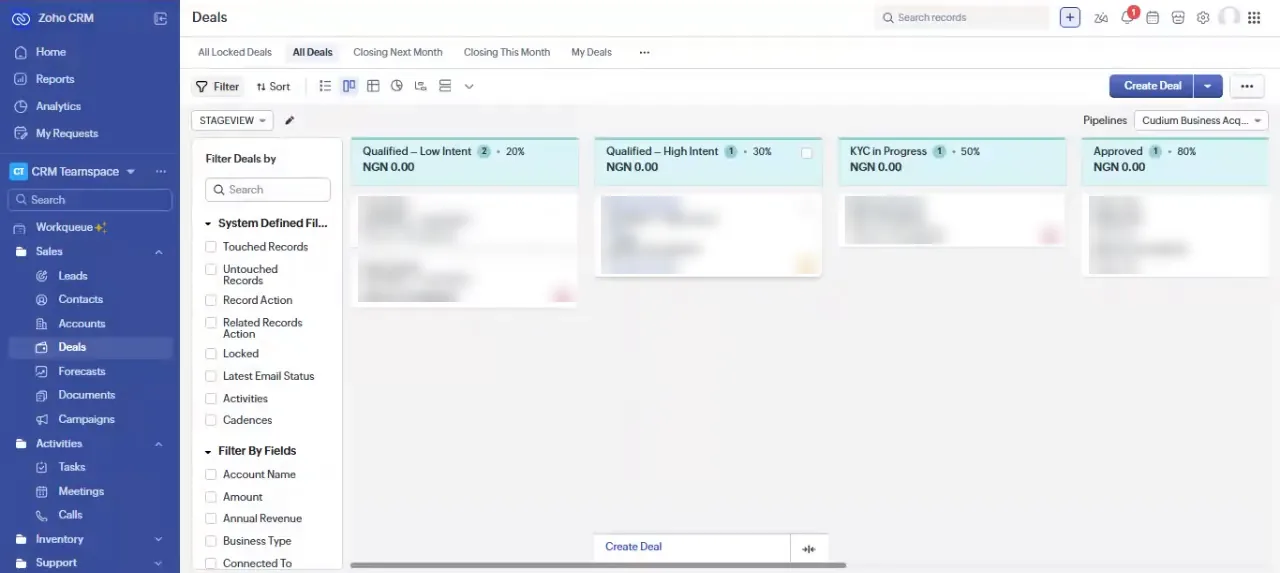Open Analytics from the sidebar
This screenshot has width=1280, height=573.
(58, 106)
